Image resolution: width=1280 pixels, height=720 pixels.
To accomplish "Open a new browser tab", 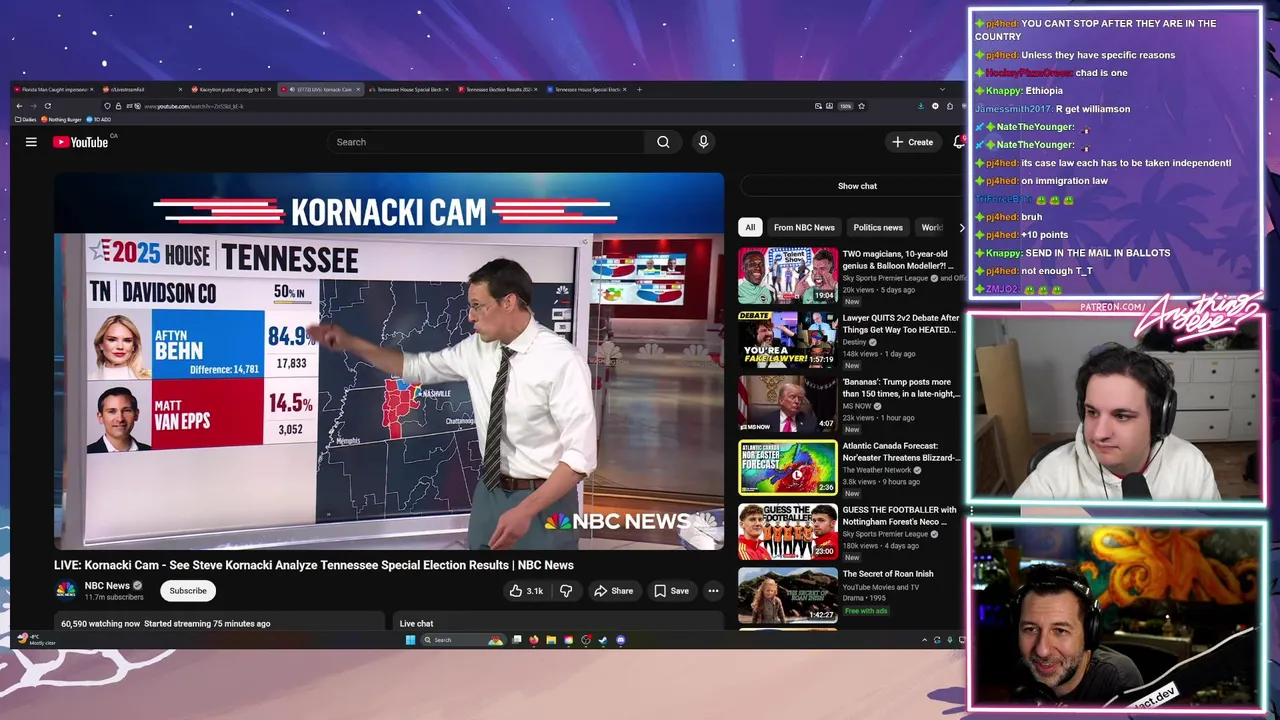I will 639,89.
